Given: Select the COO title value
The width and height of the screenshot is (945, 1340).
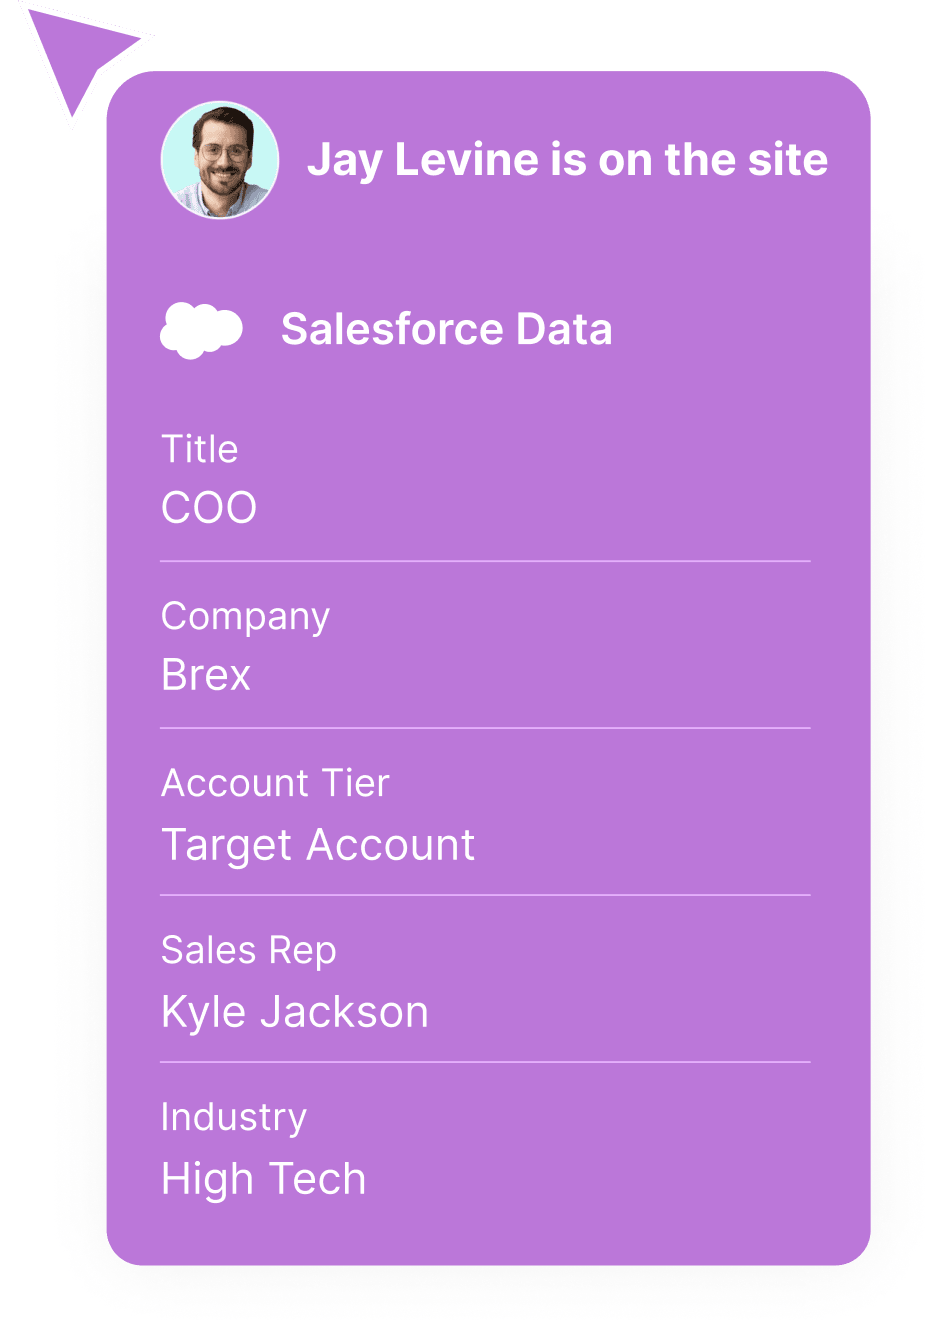Looking at the screenshot, I should click(x=209, y=508).
